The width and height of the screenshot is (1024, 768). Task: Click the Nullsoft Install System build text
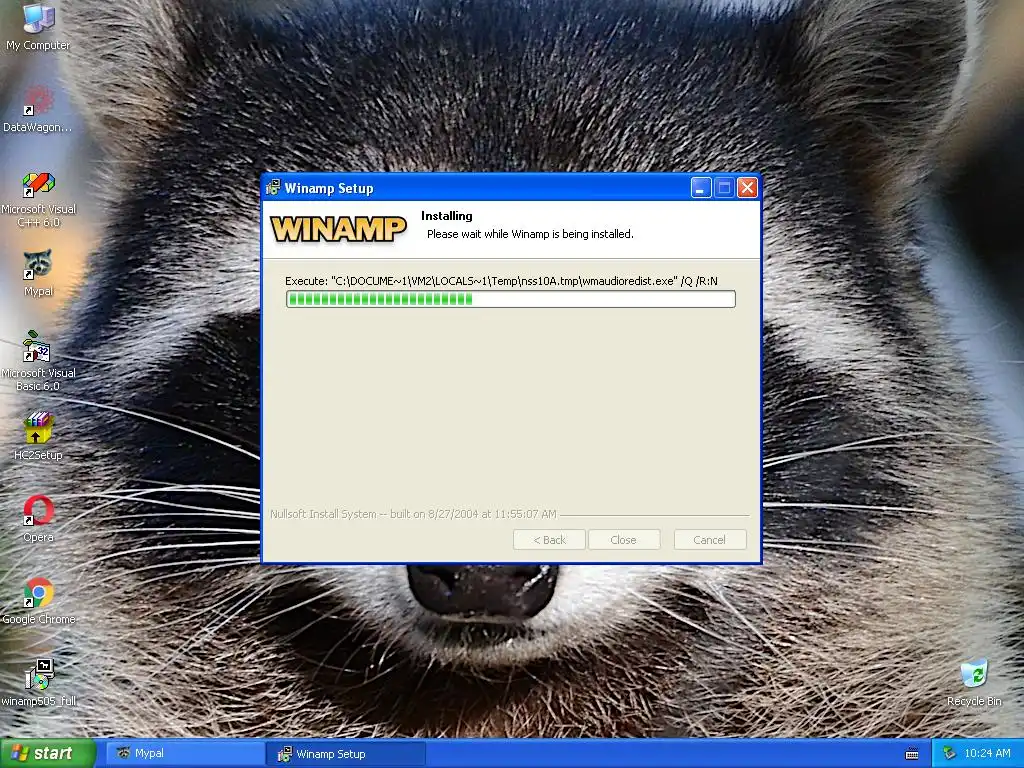413,514
